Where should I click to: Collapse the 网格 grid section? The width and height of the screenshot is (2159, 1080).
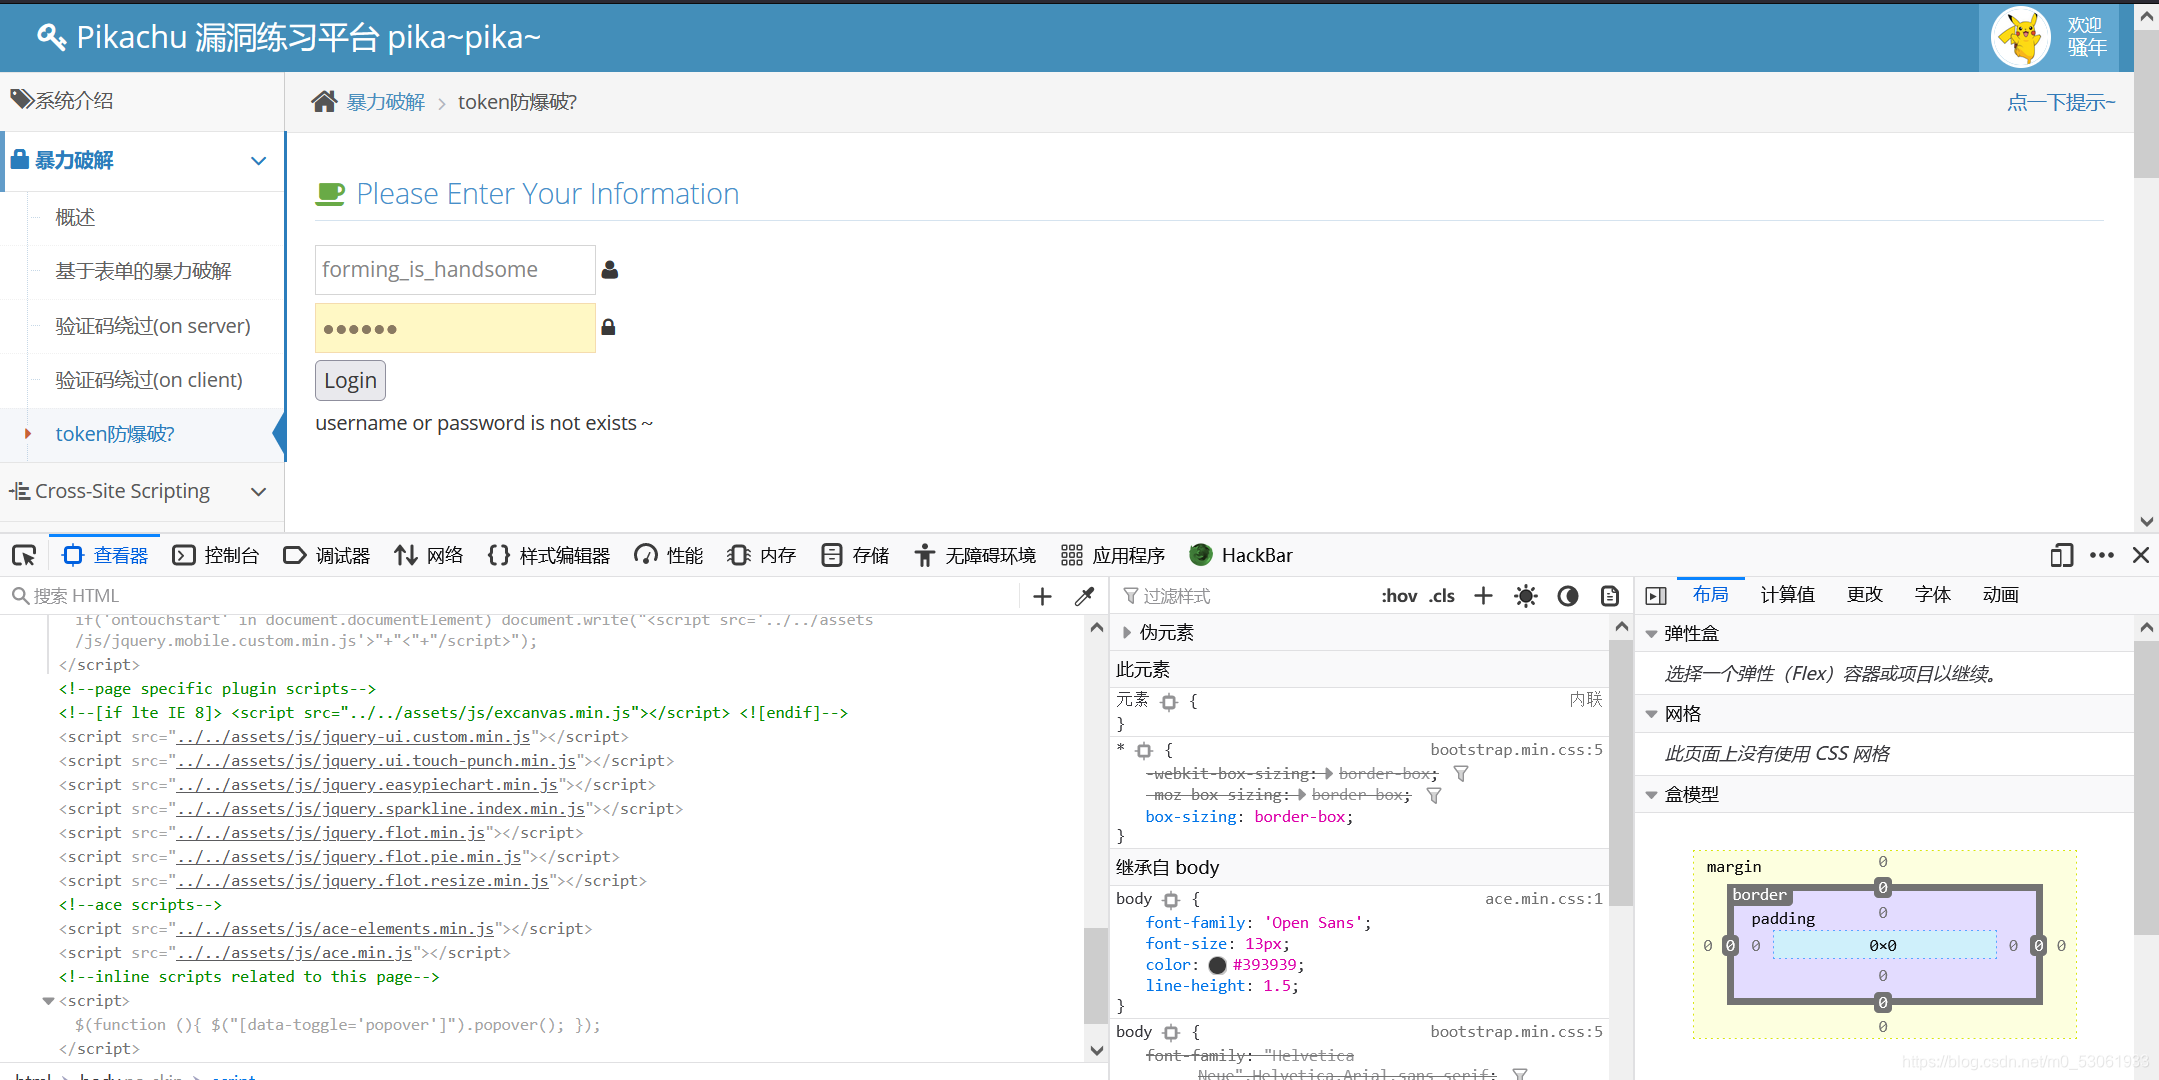click(1651, 714)
